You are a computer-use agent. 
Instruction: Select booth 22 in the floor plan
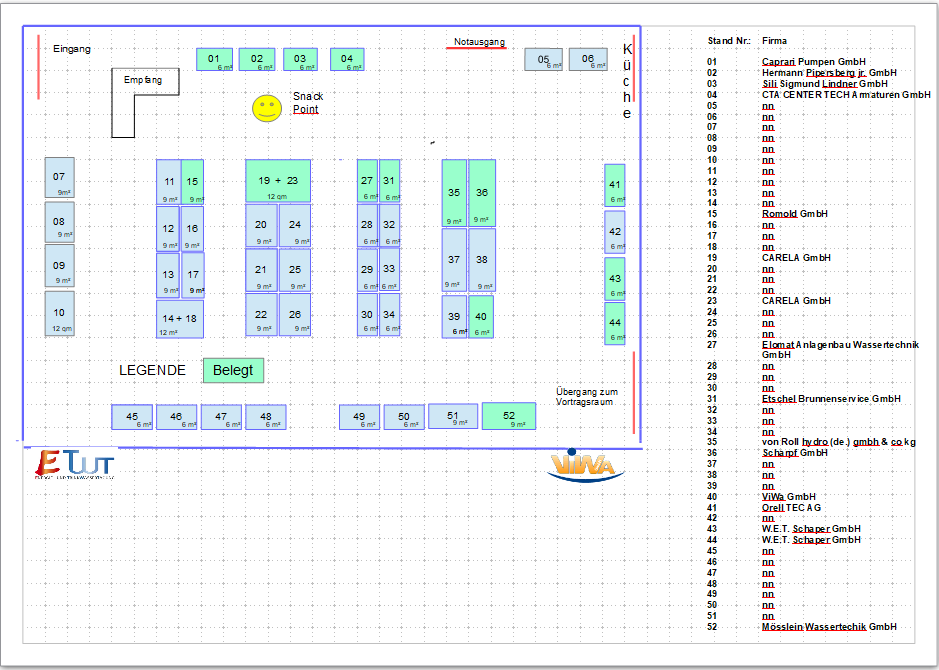point(261,315)
